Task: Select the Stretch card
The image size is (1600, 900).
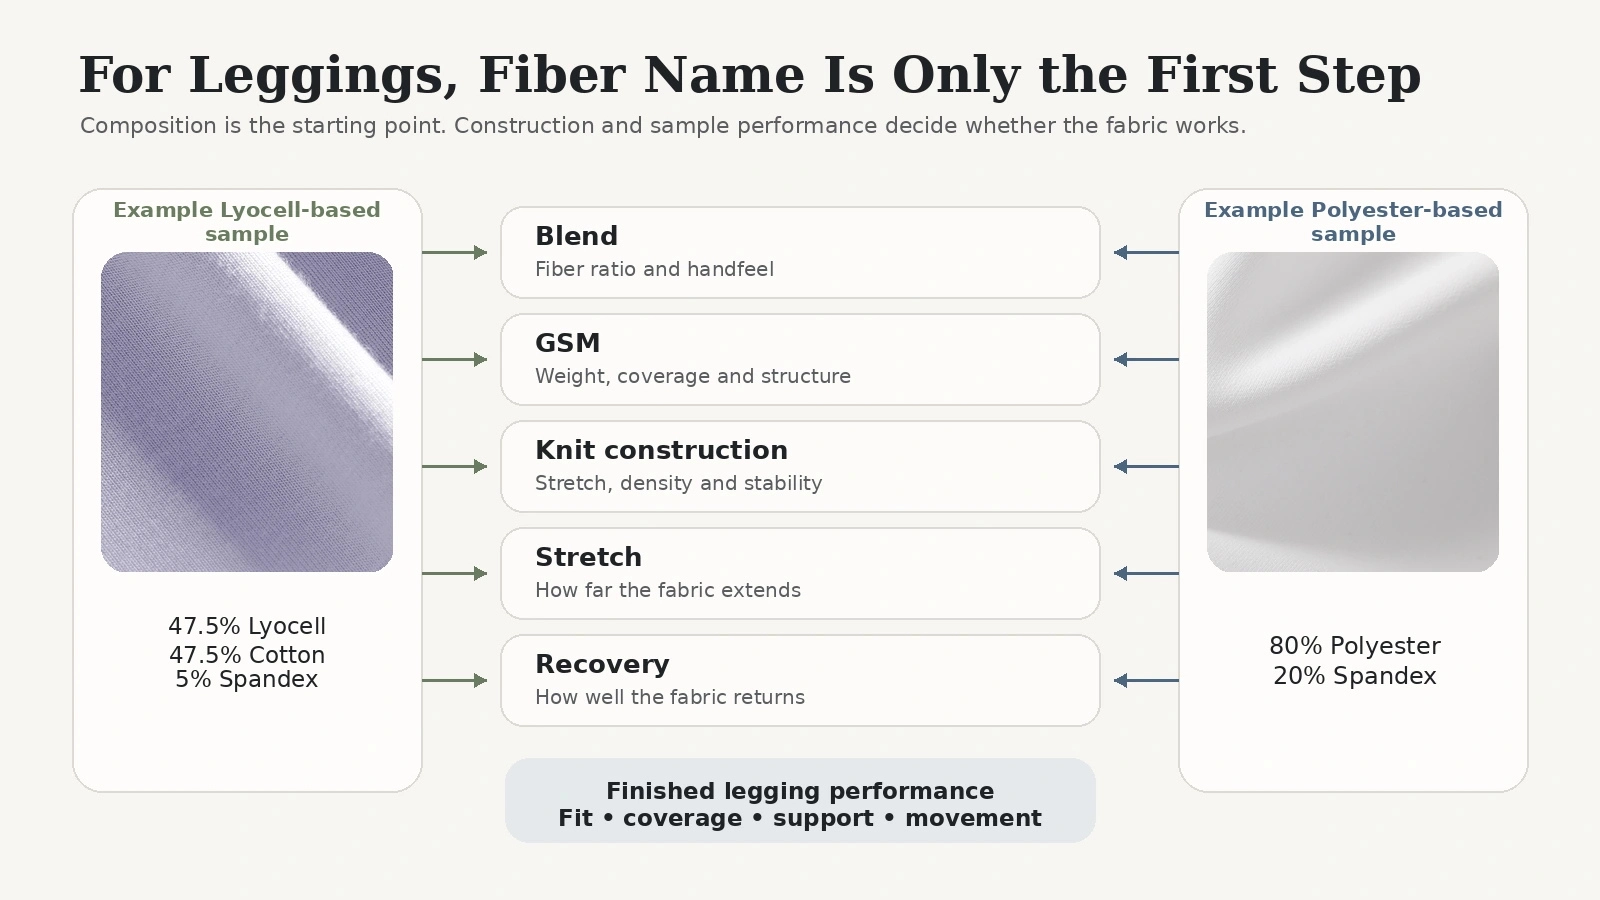Action: (800, 573)
